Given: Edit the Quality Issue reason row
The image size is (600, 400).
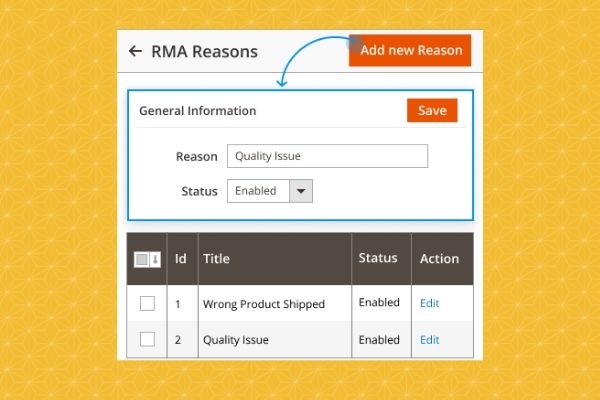Looking at the screenshot, I should point(429,339).
